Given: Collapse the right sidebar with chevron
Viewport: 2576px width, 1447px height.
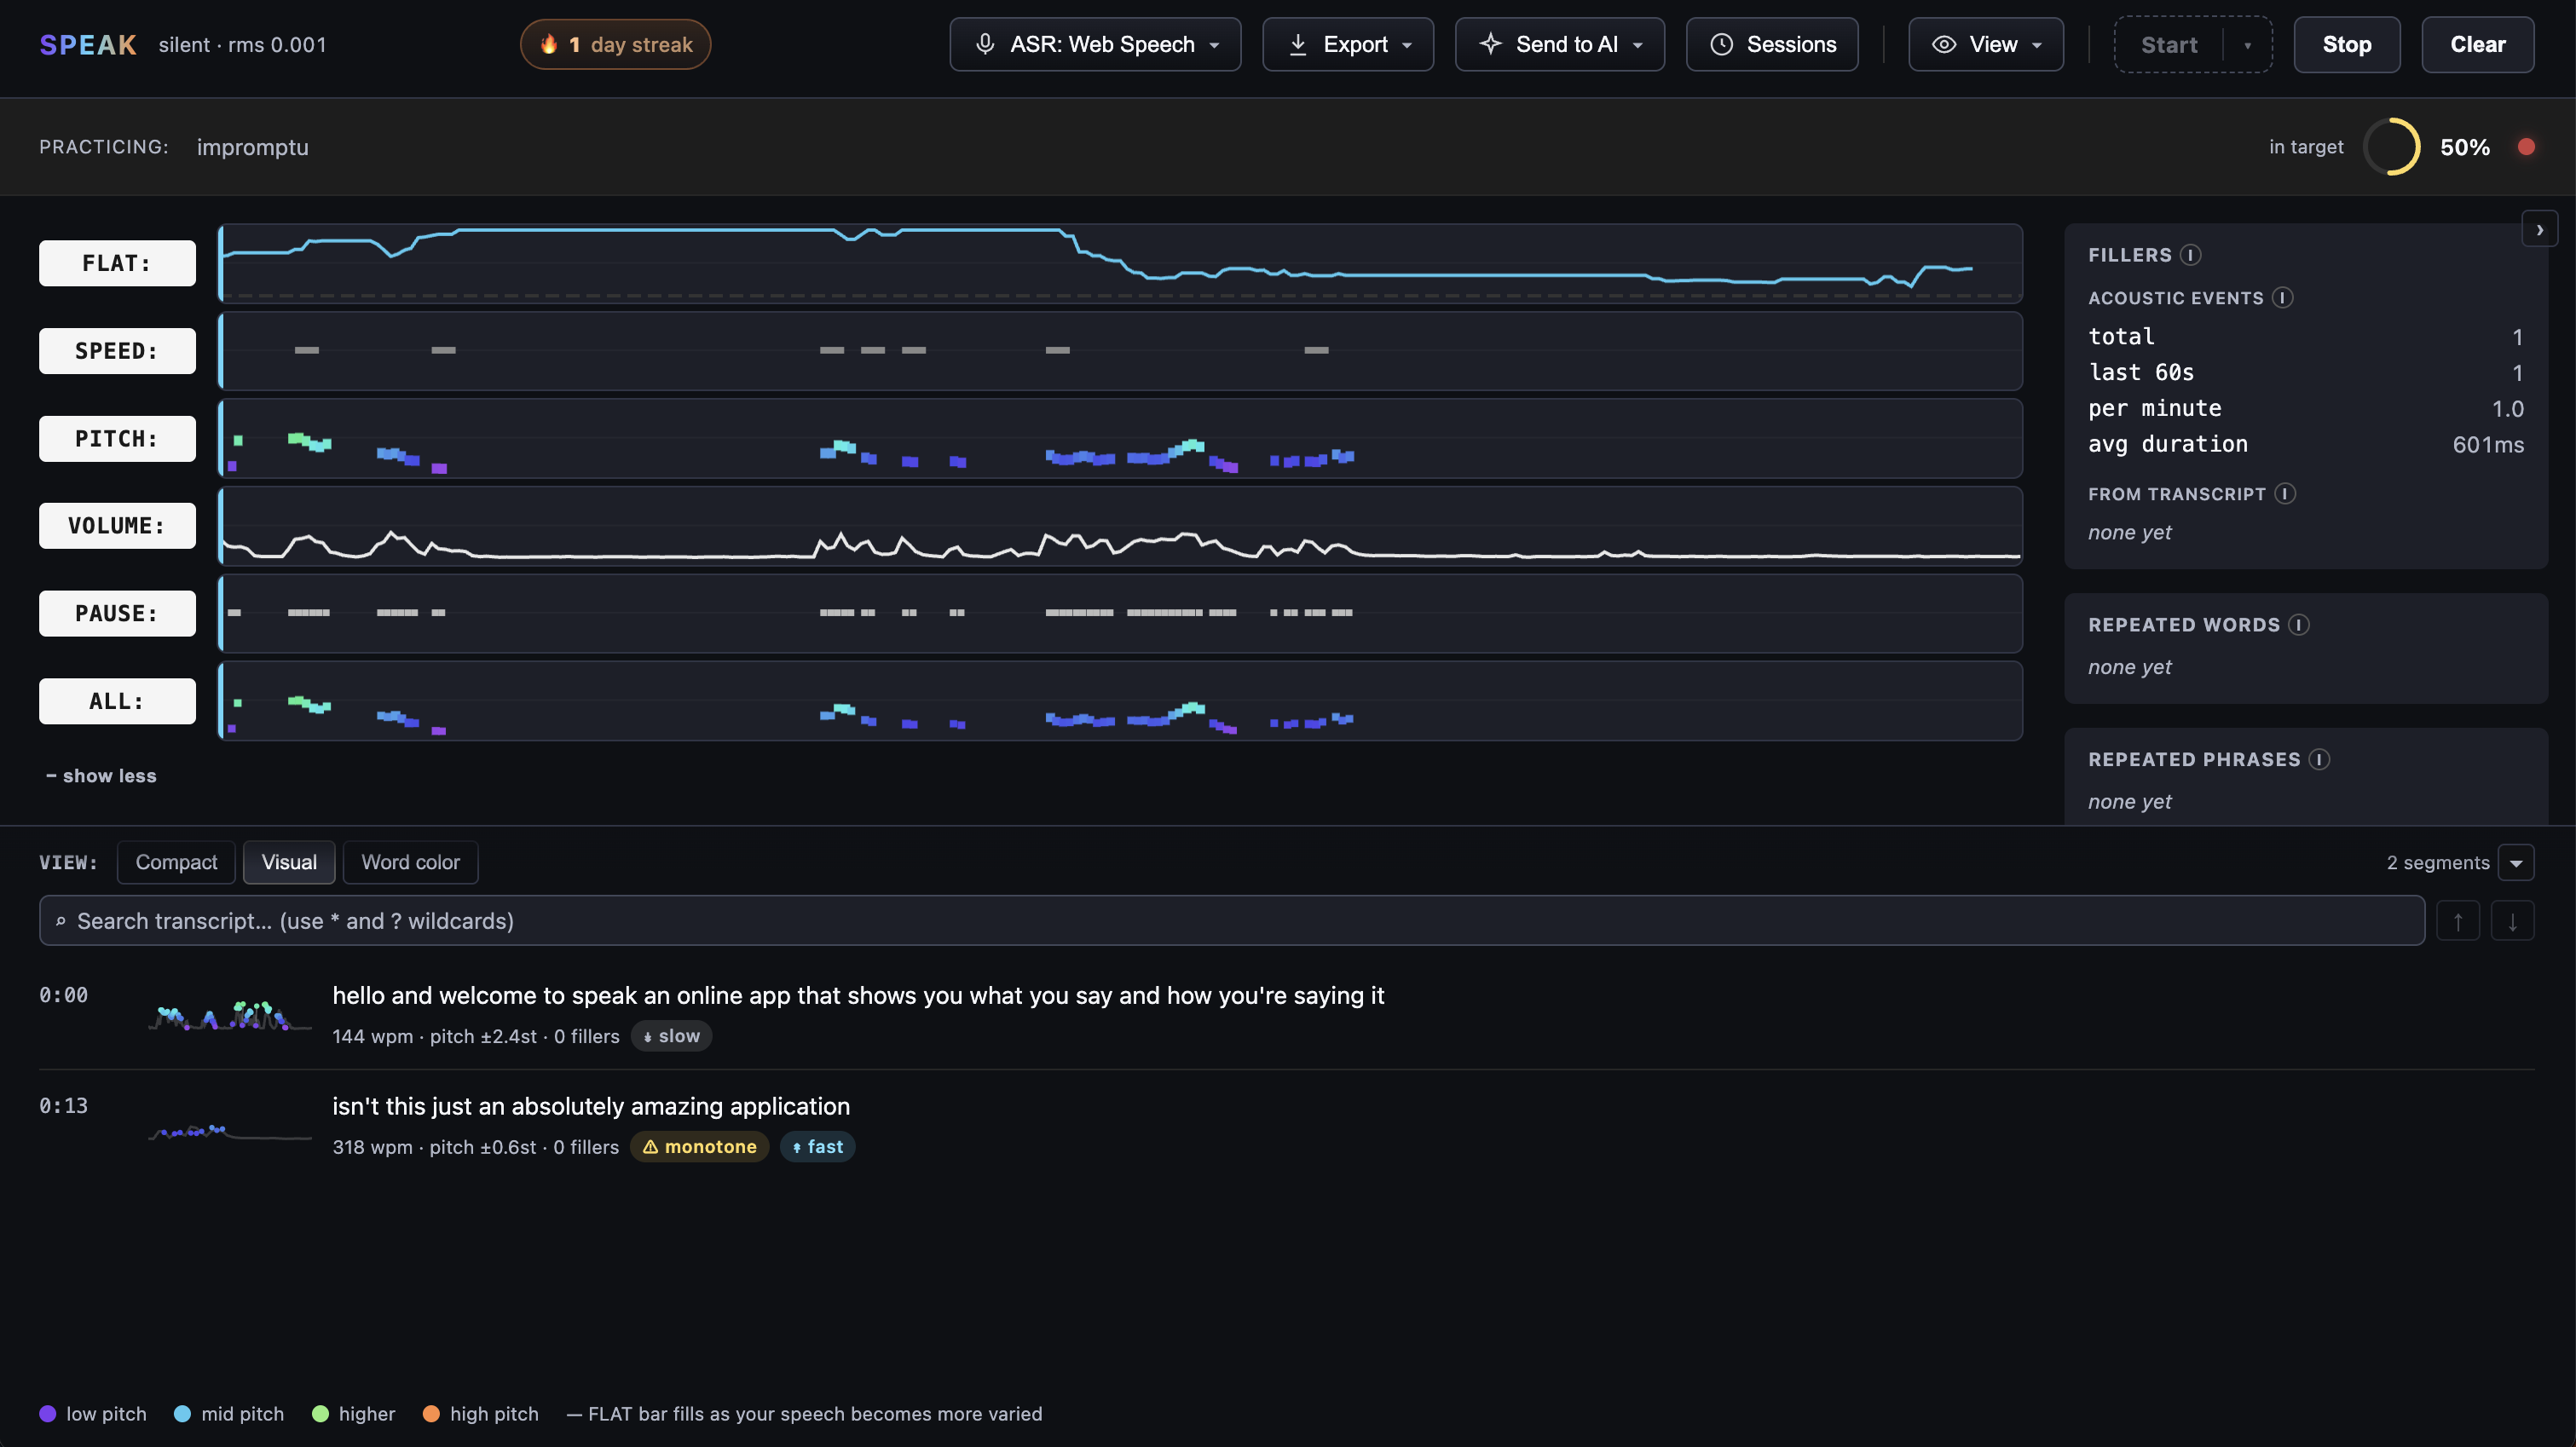Looking at the screenshot, I should tap(2539, 229).
